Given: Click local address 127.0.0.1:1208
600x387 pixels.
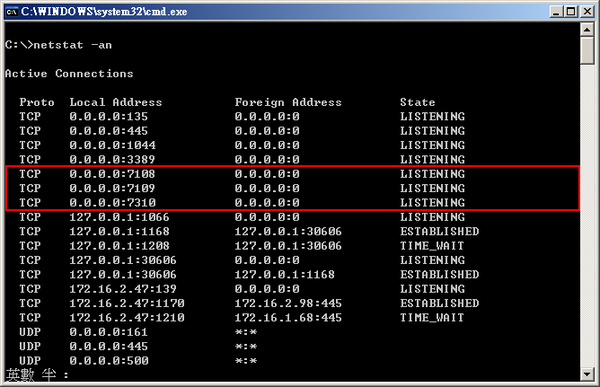Looking at the screenshot, I should click(x=119, y=246).
